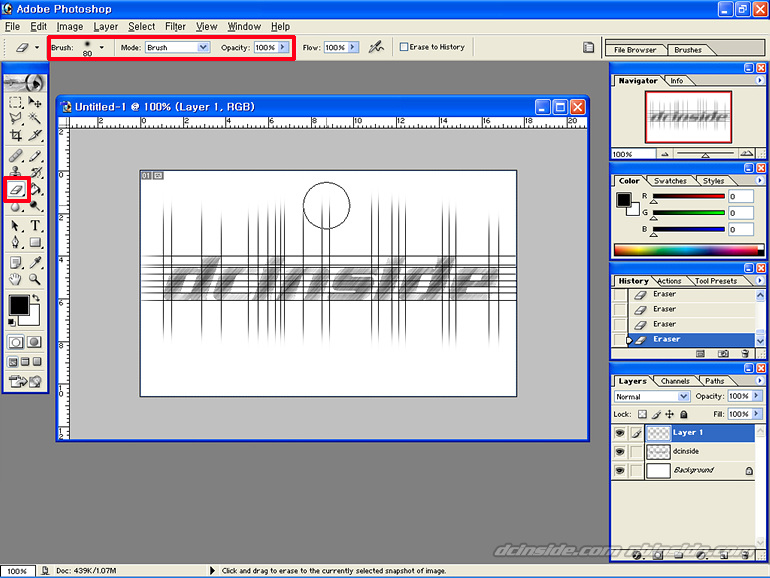Select the Type tool

tap(35, 226)
